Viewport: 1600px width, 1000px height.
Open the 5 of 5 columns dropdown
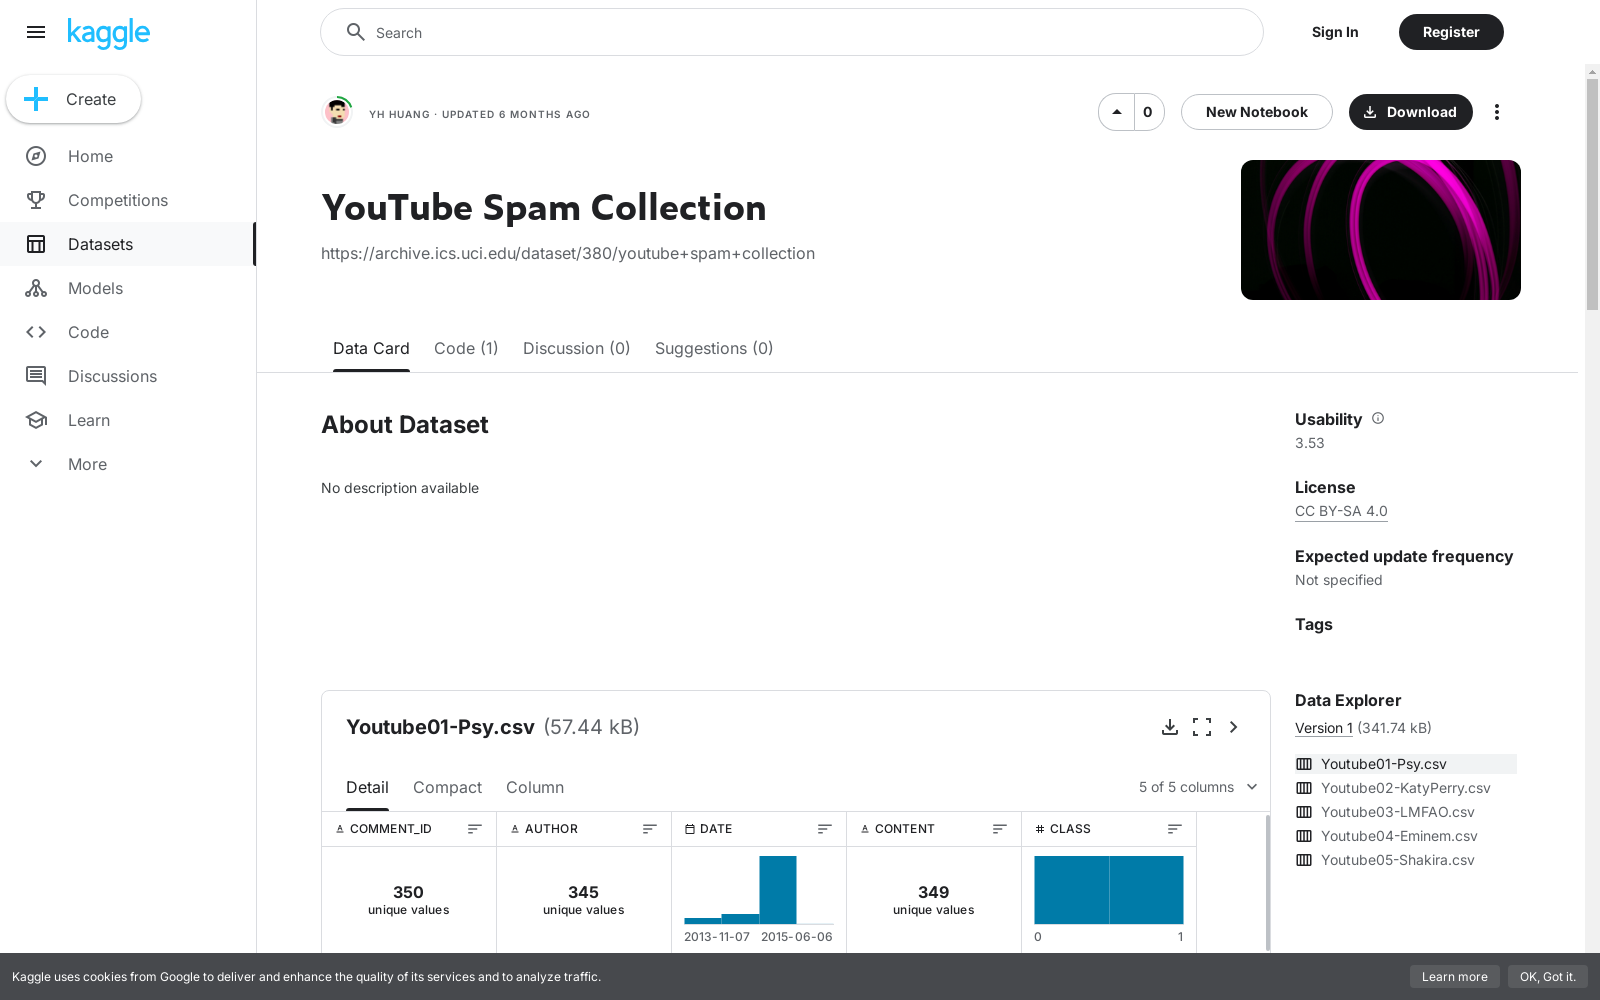(1198, 787)
